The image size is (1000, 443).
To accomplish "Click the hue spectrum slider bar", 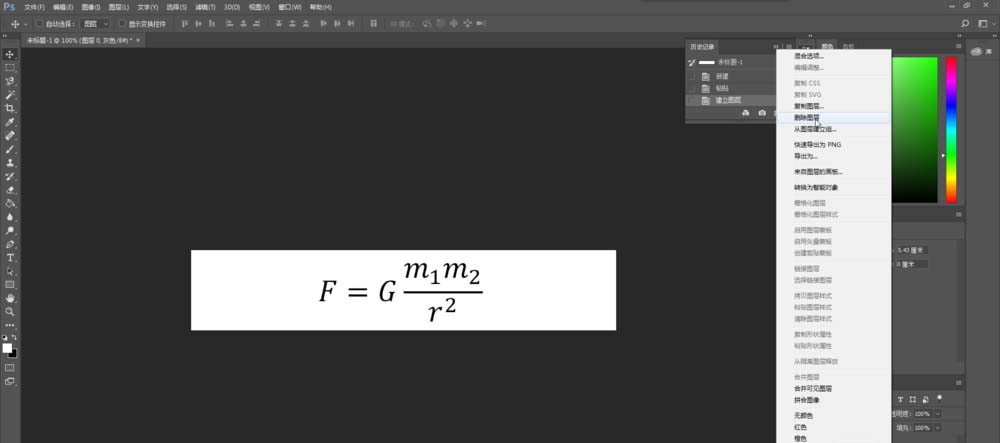I will [x=951, y=130].
